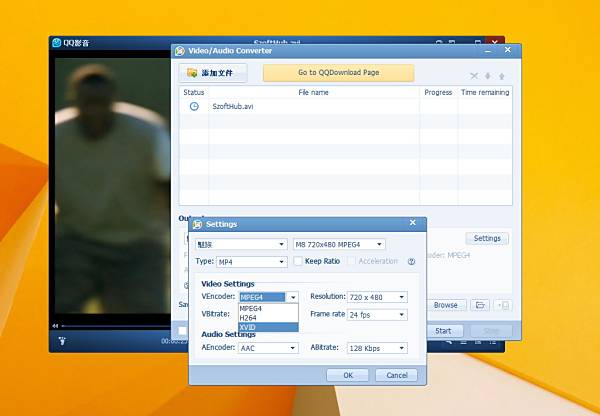
Task: Click the footprint icon in QQ player toolbar
Action: tap(62, 341)
